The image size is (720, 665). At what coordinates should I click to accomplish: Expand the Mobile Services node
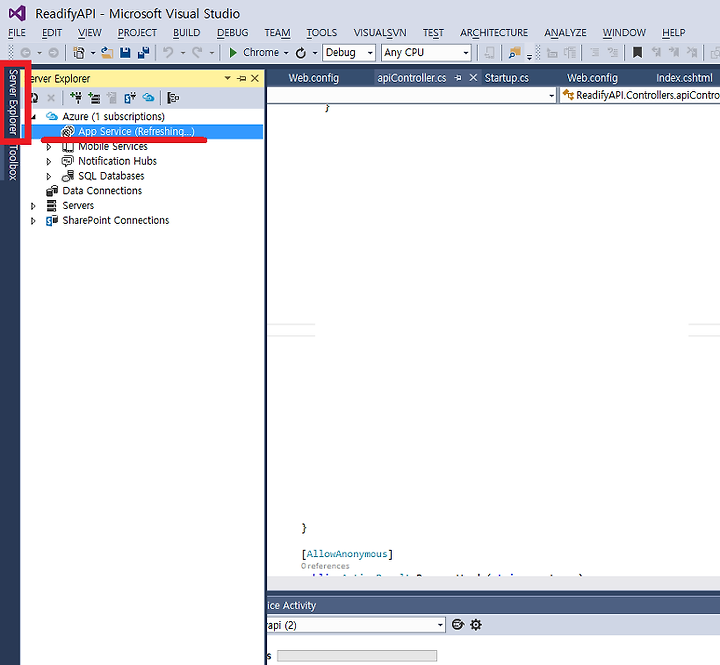[x=49, y=147]
